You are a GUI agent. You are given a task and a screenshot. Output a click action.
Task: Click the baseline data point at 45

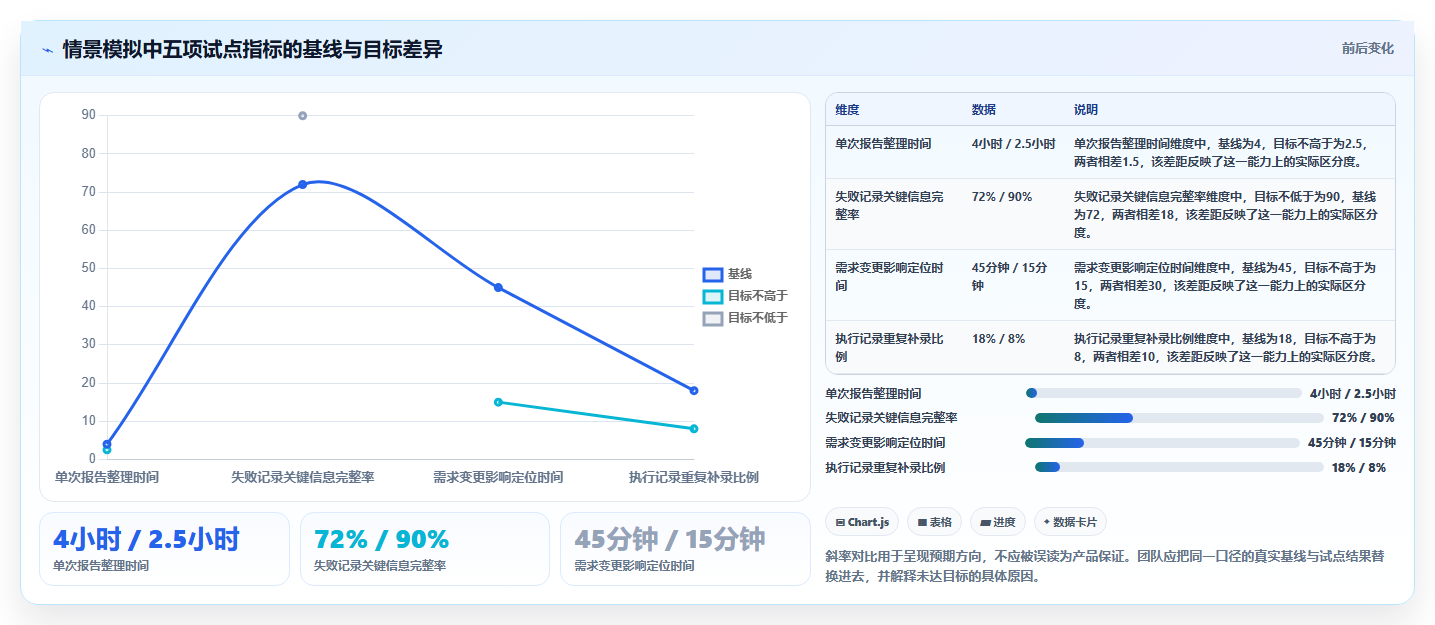[498, 288]
